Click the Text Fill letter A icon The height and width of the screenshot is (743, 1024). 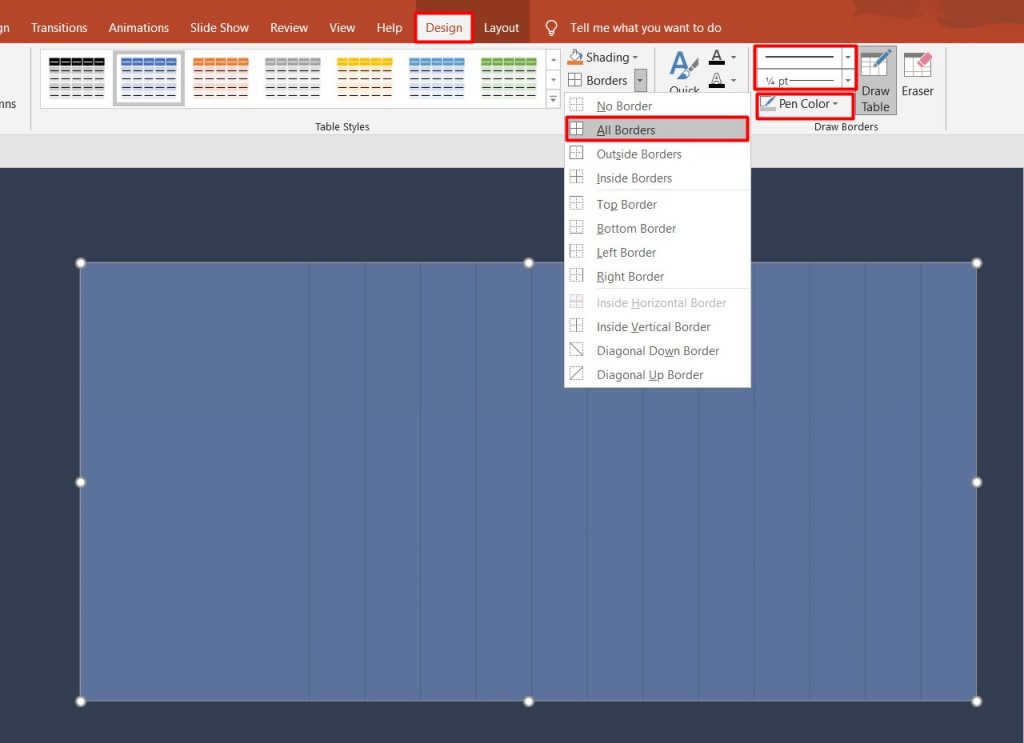coord(716,57)
